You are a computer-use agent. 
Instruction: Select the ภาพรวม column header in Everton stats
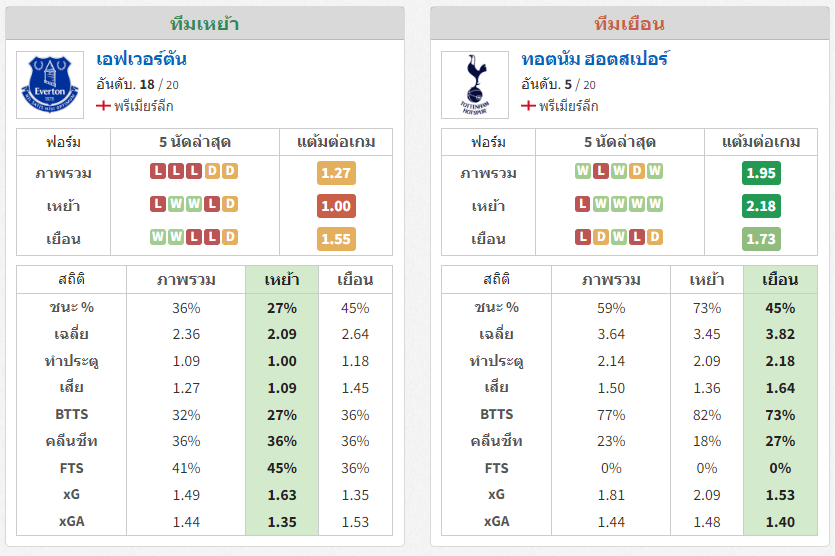tap(186, 280)
